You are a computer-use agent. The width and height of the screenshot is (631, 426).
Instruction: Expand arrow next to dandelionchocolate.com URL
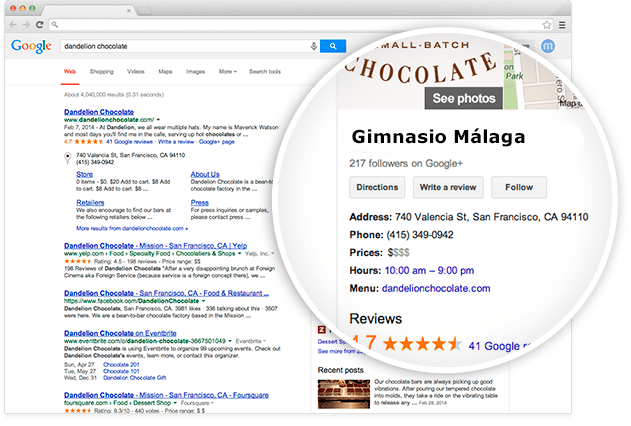click(x=158, y=120)
